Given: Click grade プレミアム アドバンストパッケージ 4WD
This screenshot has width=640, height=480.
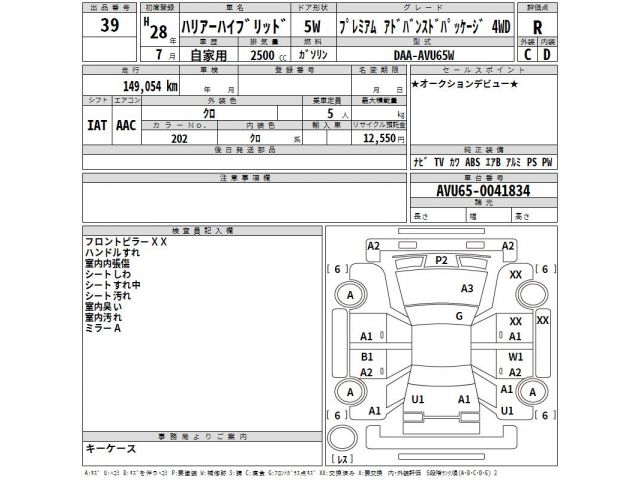Looking at the screenshot, I should click(424, 27).
